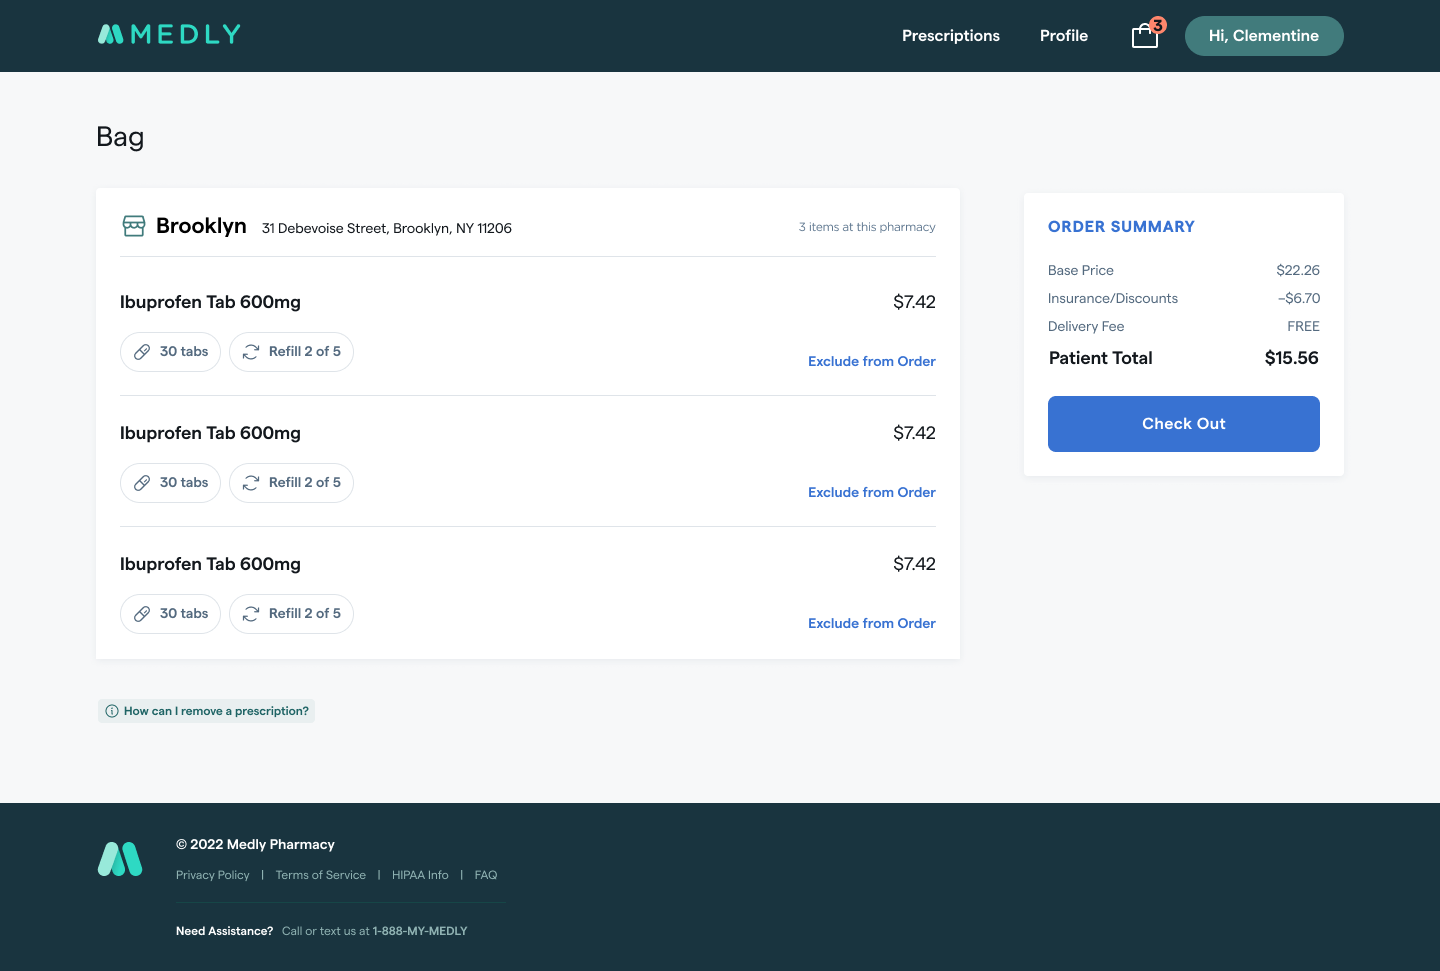Screen dimensions: 1440x971
Task: Click the 30 tabs chip on third Ibuprofen
Action: pyautogui.click(x=171, y=614)
